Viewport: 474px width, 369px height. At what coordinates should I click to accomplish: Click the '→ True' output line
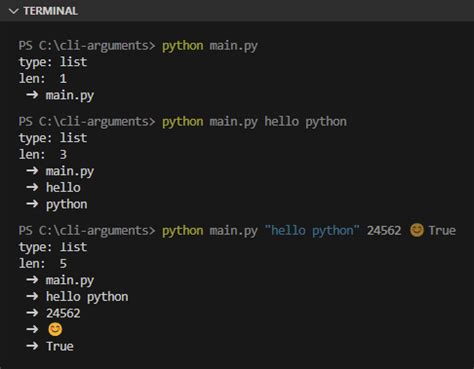point(50,346)
